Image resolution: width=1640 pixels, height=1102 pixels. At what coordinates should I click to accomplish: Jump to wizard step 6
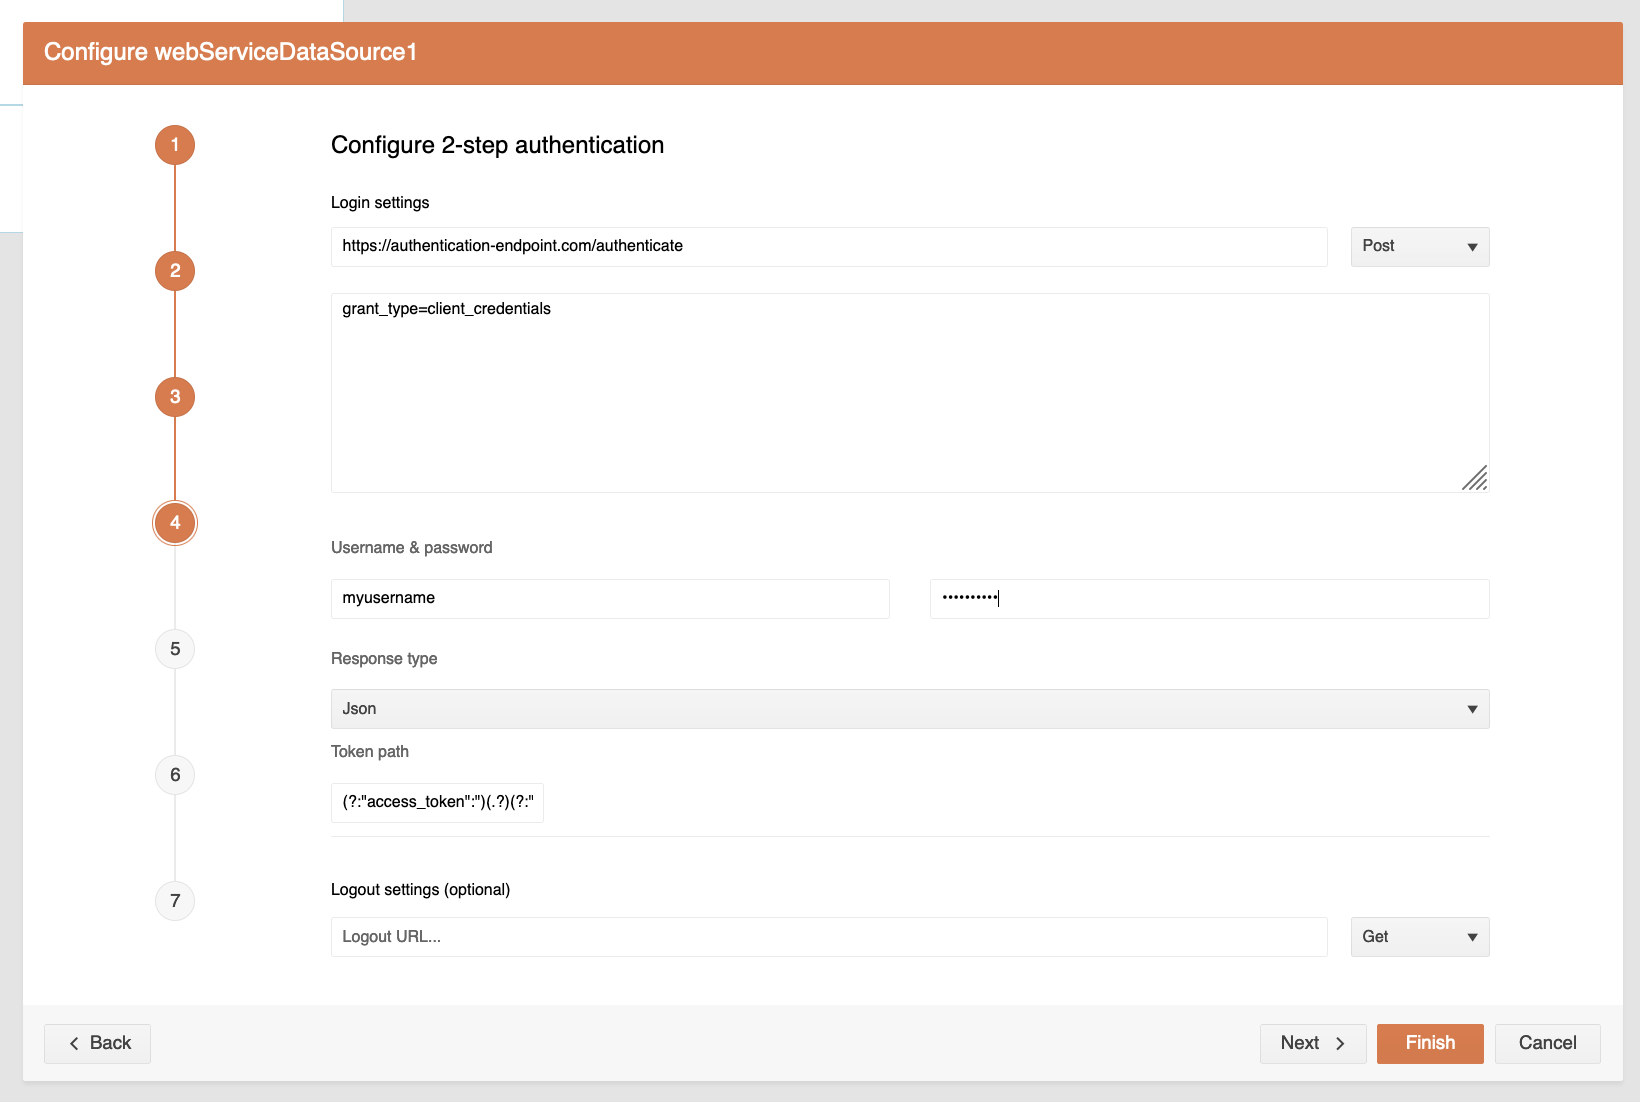[175, 775]
